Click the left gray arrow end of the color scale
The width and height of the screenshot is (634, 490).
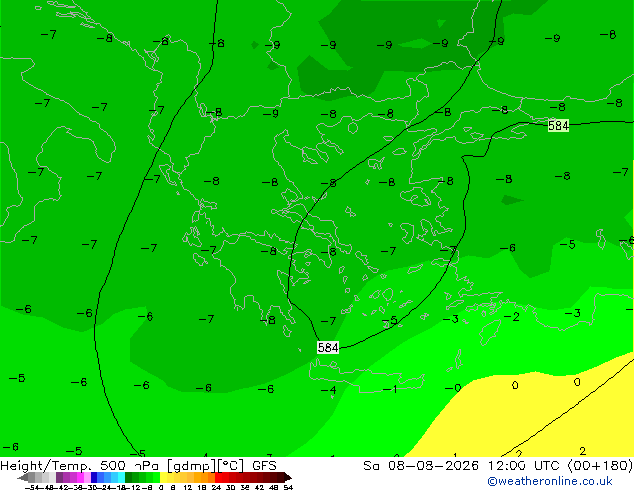[23, 478]
